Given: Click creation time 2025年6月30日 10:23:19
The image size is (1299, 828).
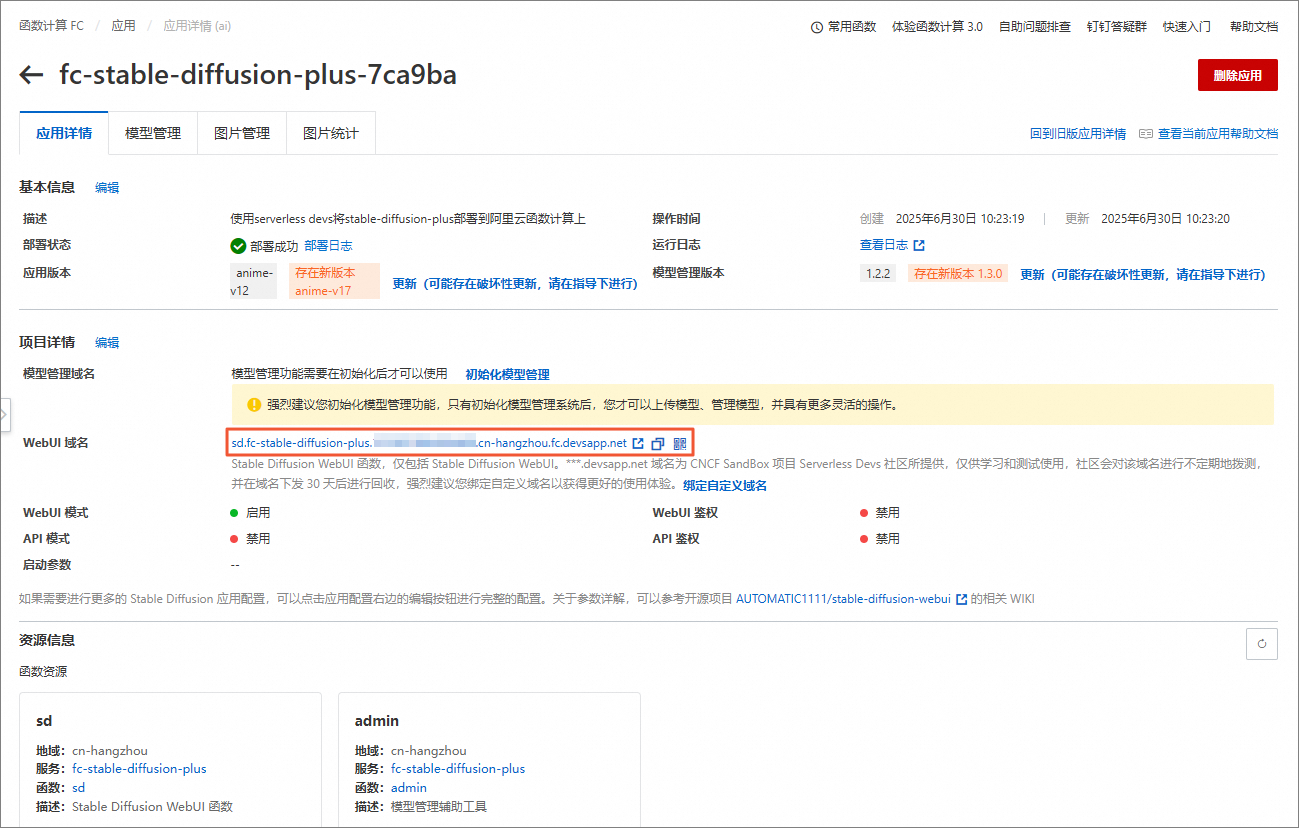Looking at the screenshot, I should pos(959,219).
